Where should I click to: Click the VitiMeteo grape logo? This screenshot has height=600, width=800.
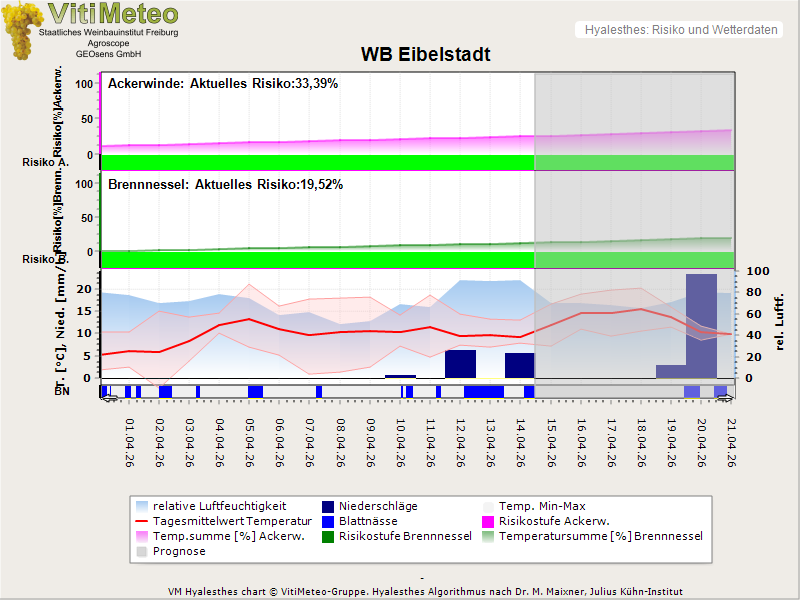point(20,30)
